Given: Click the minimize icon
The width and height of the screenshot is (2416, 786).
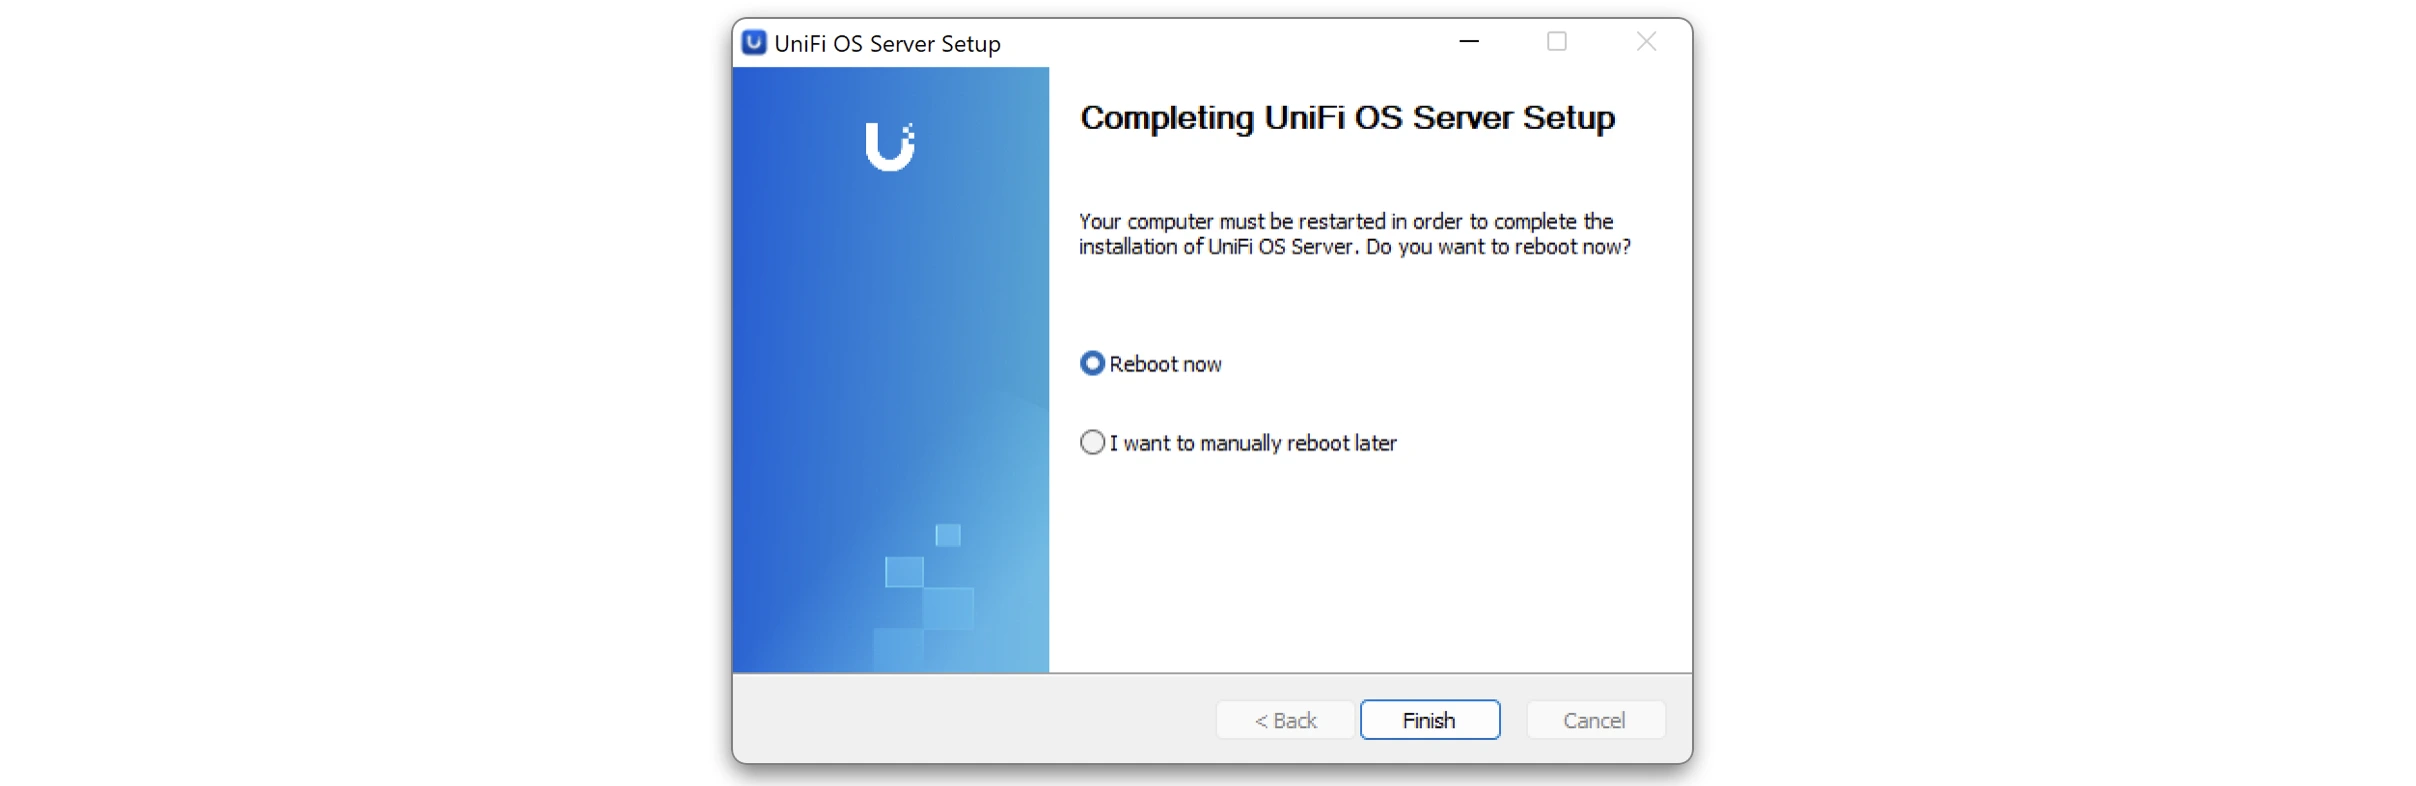Looking at the screenshot, I should pos(1468,42).
